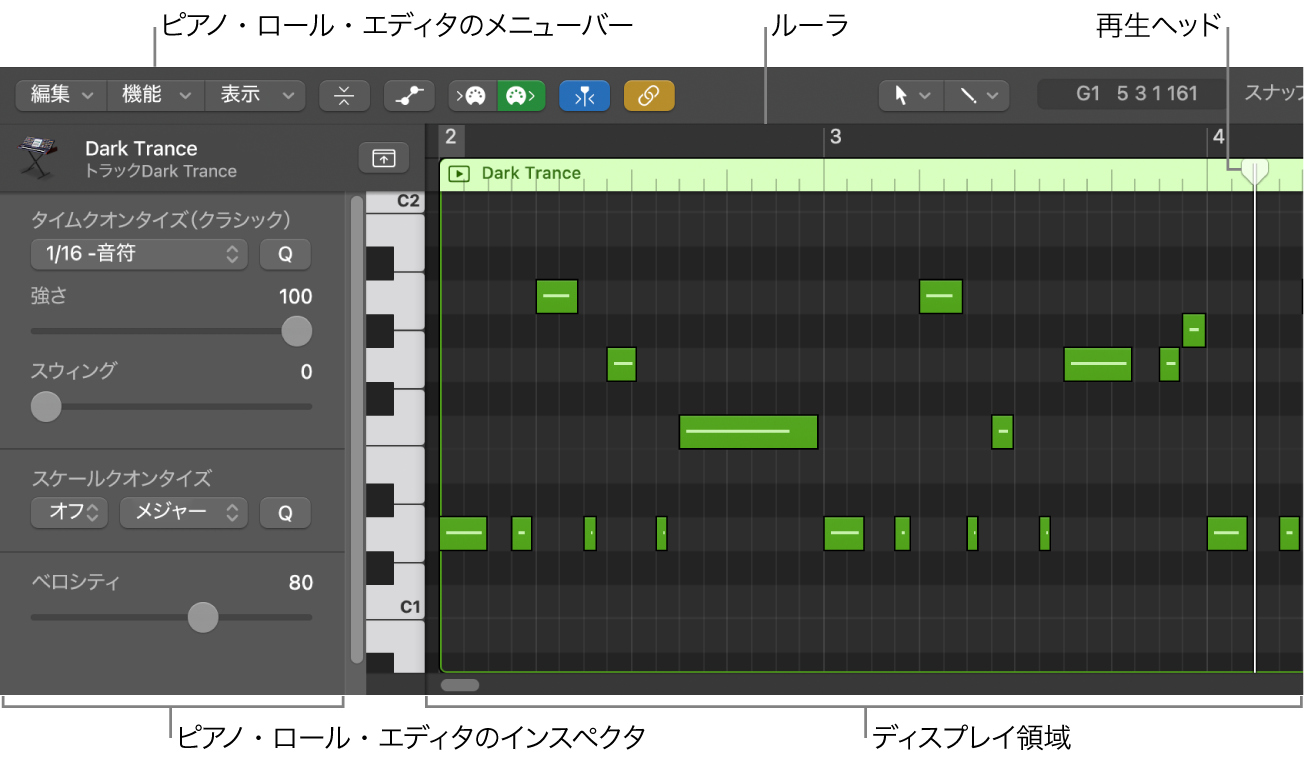Click the C1 piano key
The width and height of the screenshot is (1306, 766).
click(395, 605)
